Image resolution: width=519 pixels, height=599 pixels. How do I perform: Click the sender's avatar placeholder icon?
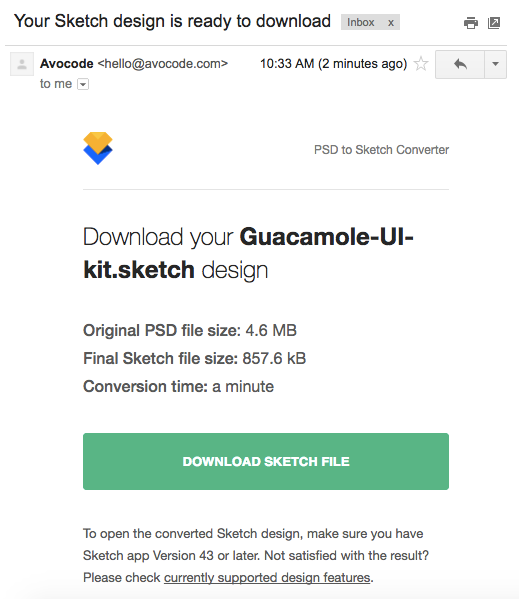(22, 64)
